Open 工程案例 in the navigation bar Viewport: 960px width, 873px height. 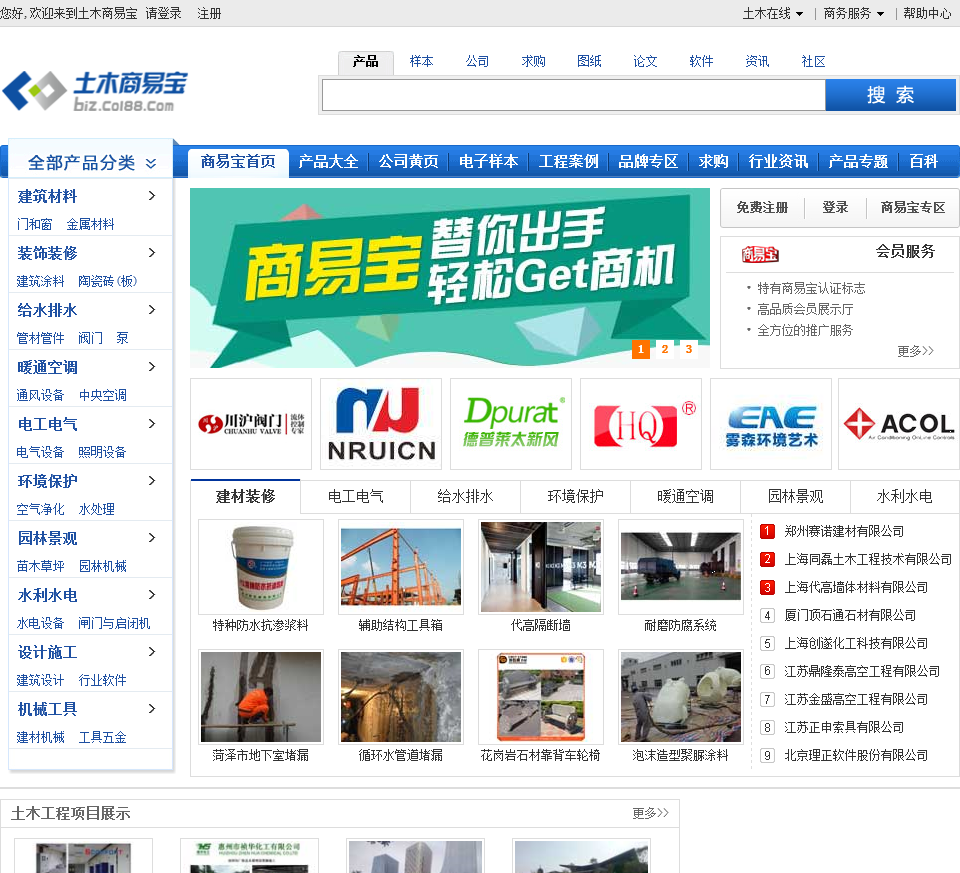[x=568, y=162]
